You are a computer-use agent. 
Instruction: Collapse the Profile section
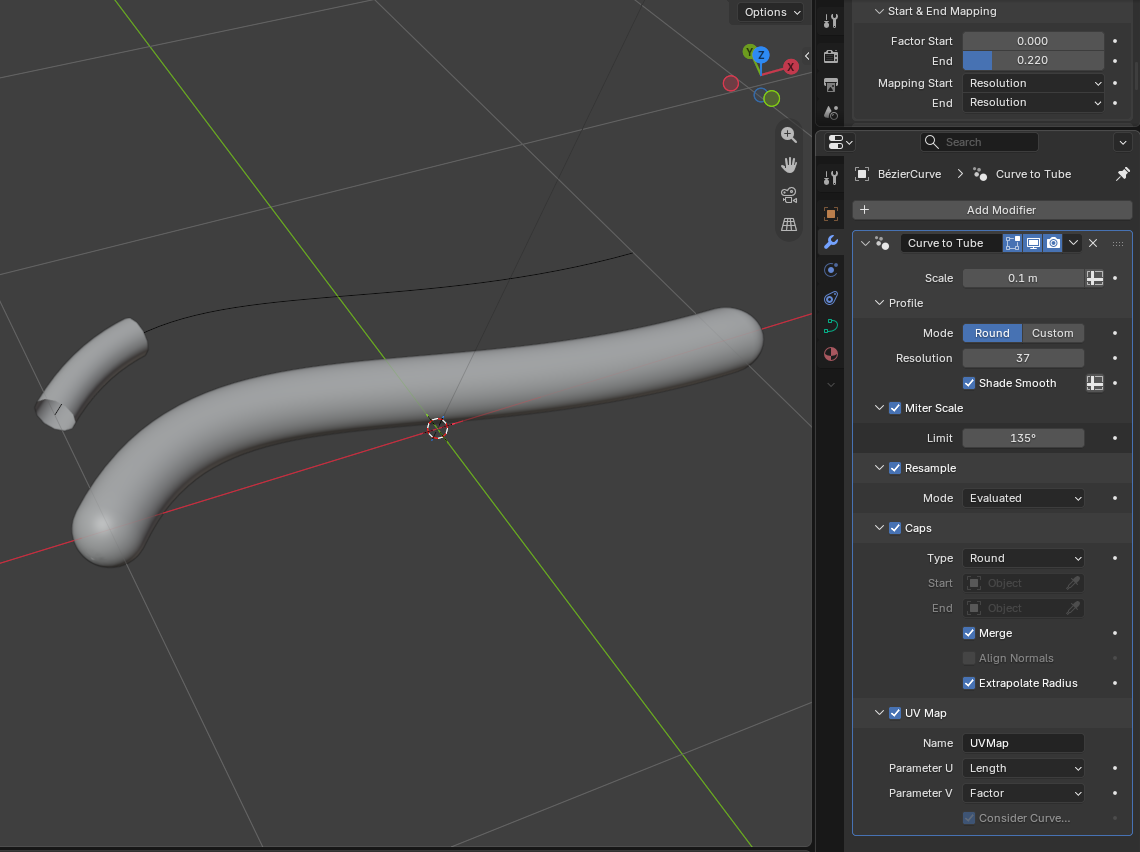879,303
